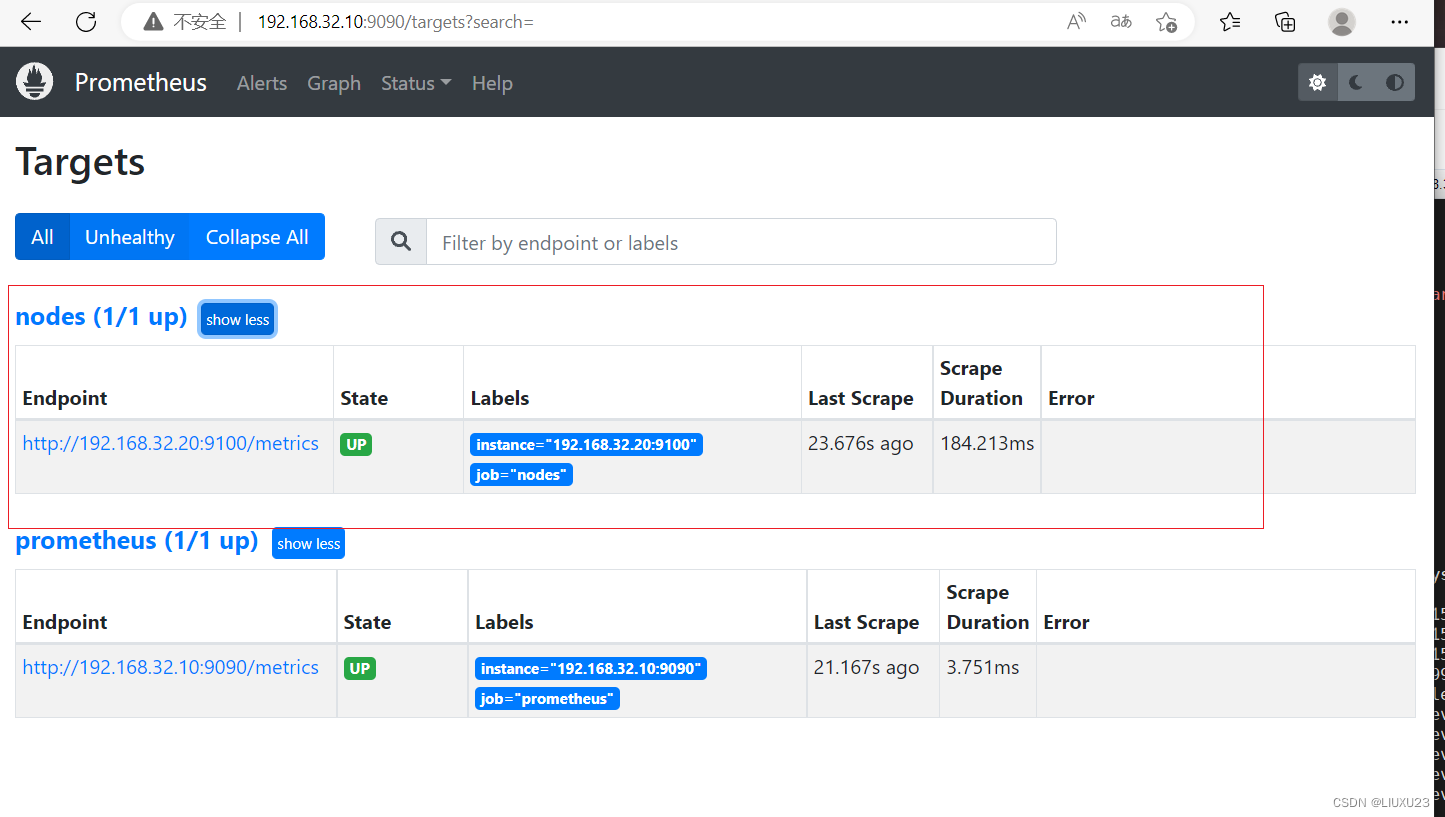
Task: Open http://192.168.32.10:9090/metrics endpoint link
Action: pyautogui.click(x=171, y=667)
